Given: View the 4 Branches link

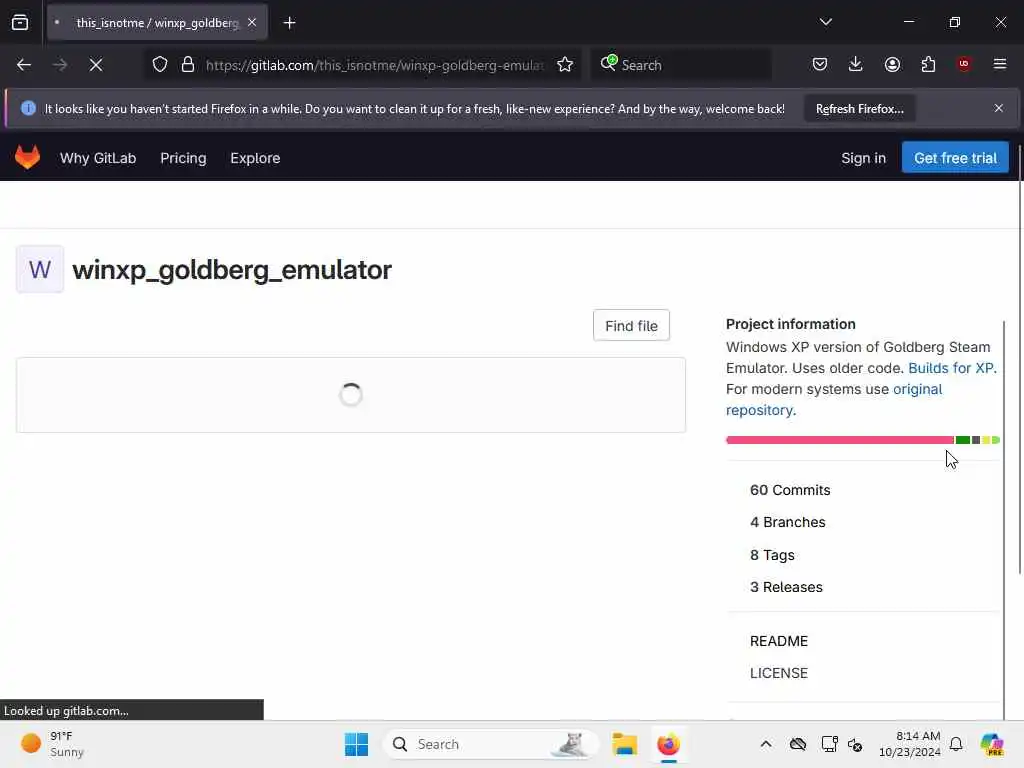Looking at the screenshot, I should pos(788,522).
